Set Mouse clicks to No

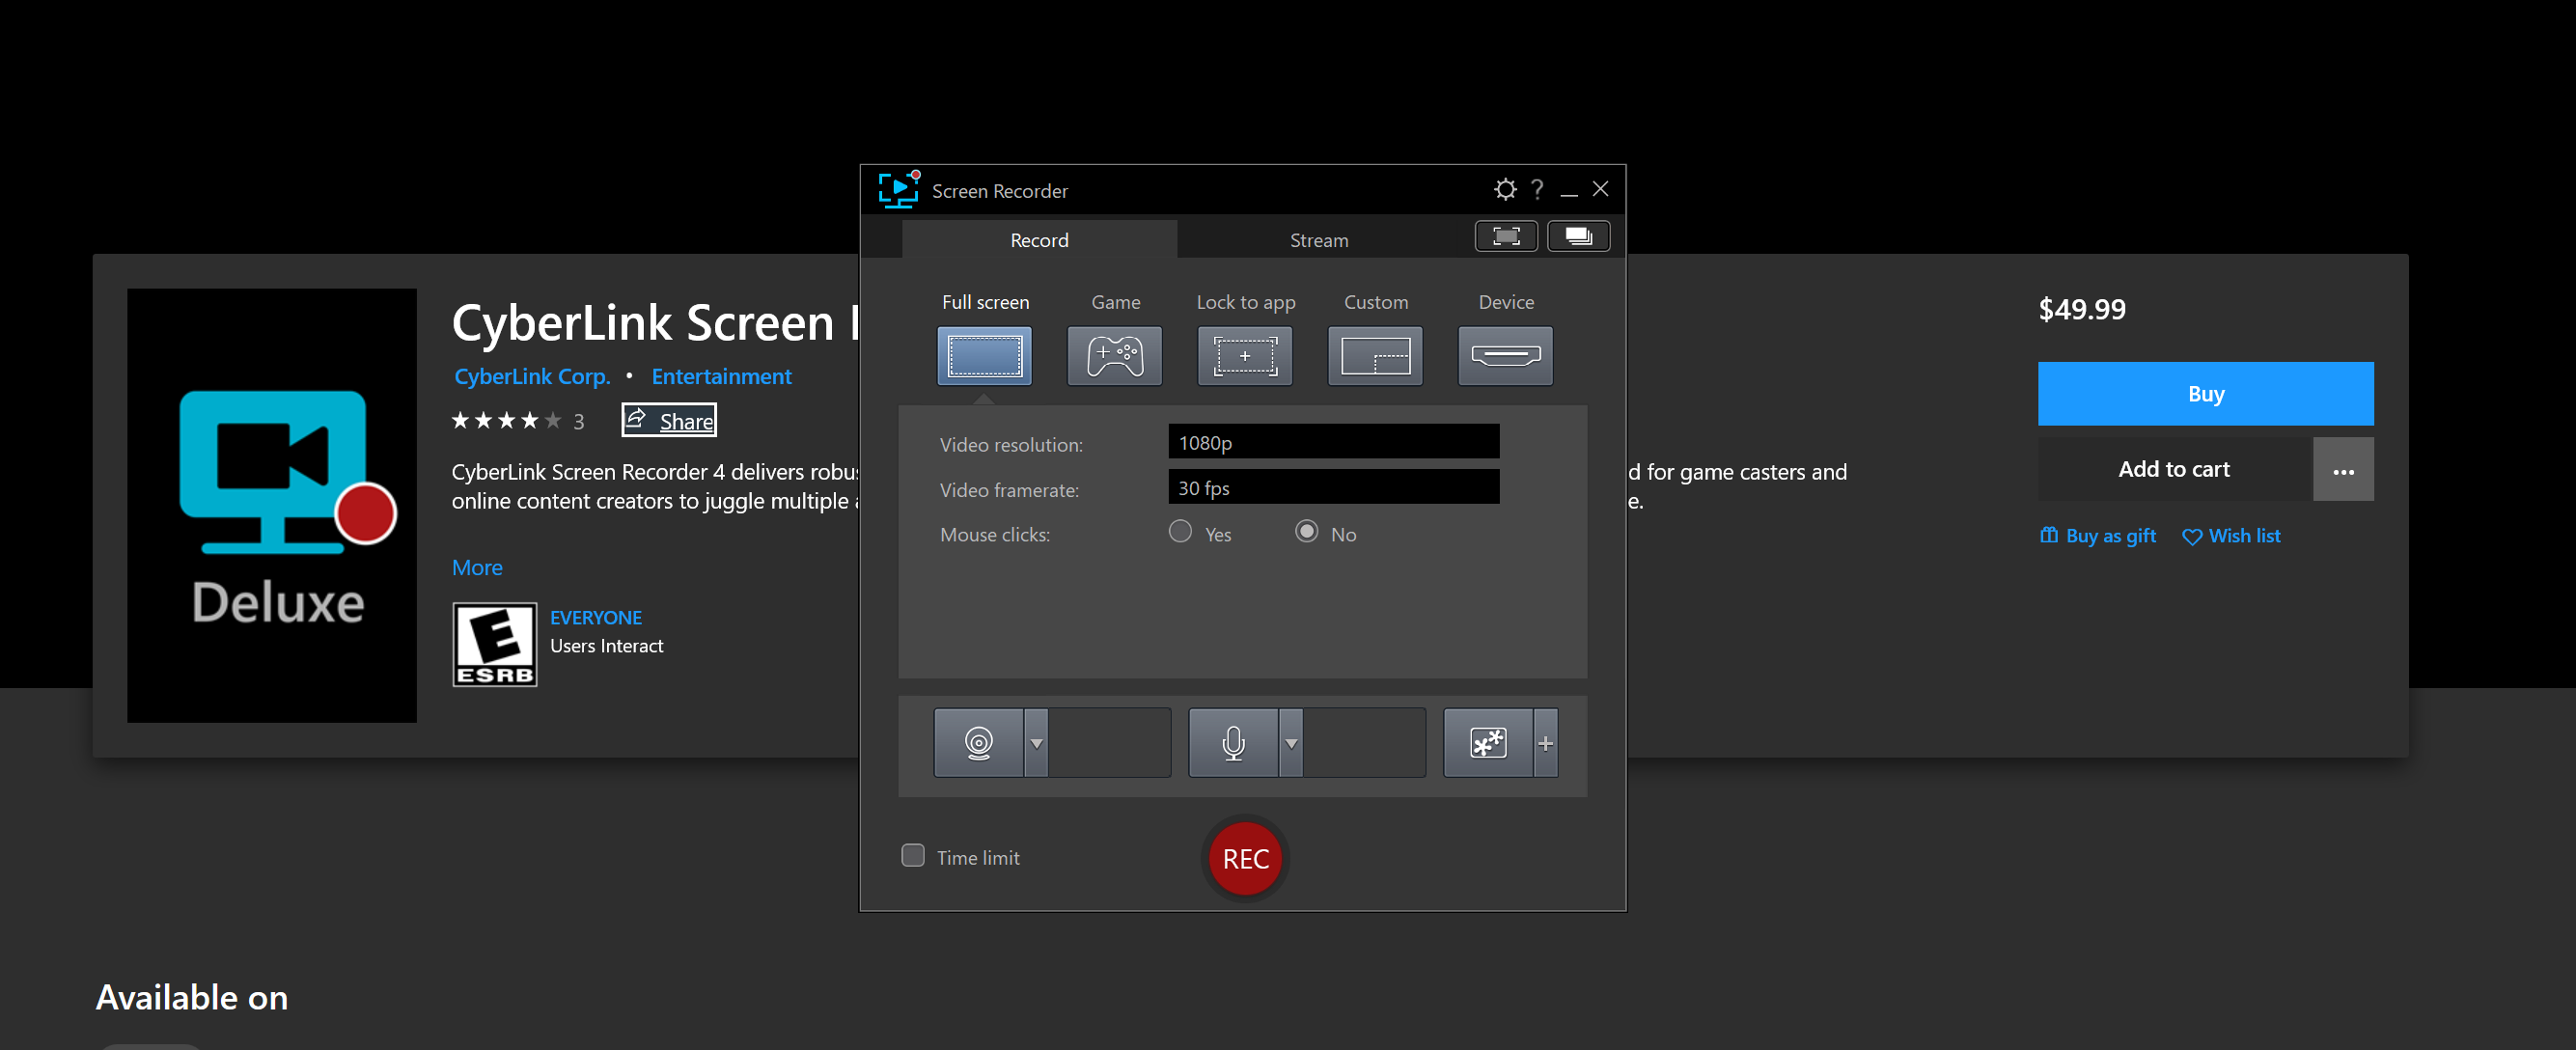pos(1307,532)
